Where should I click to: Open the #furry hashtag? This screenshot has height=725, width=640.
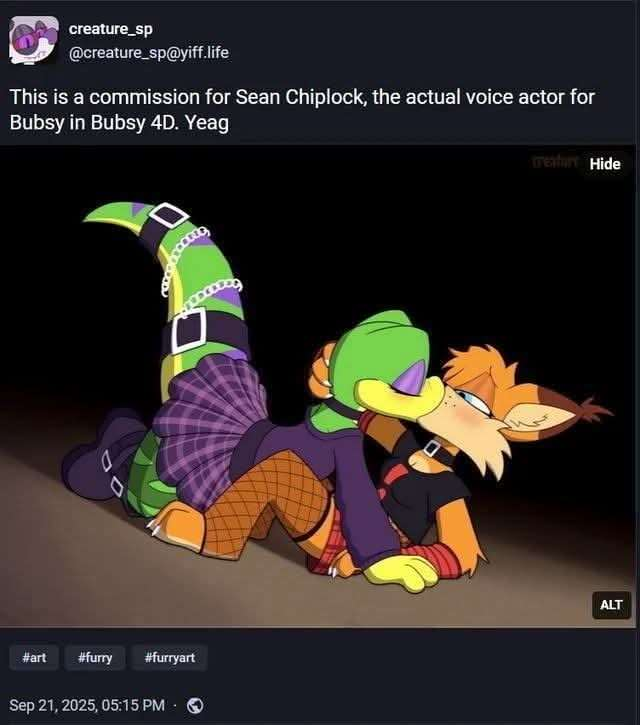pyautogui.click(x=95, y=657)
